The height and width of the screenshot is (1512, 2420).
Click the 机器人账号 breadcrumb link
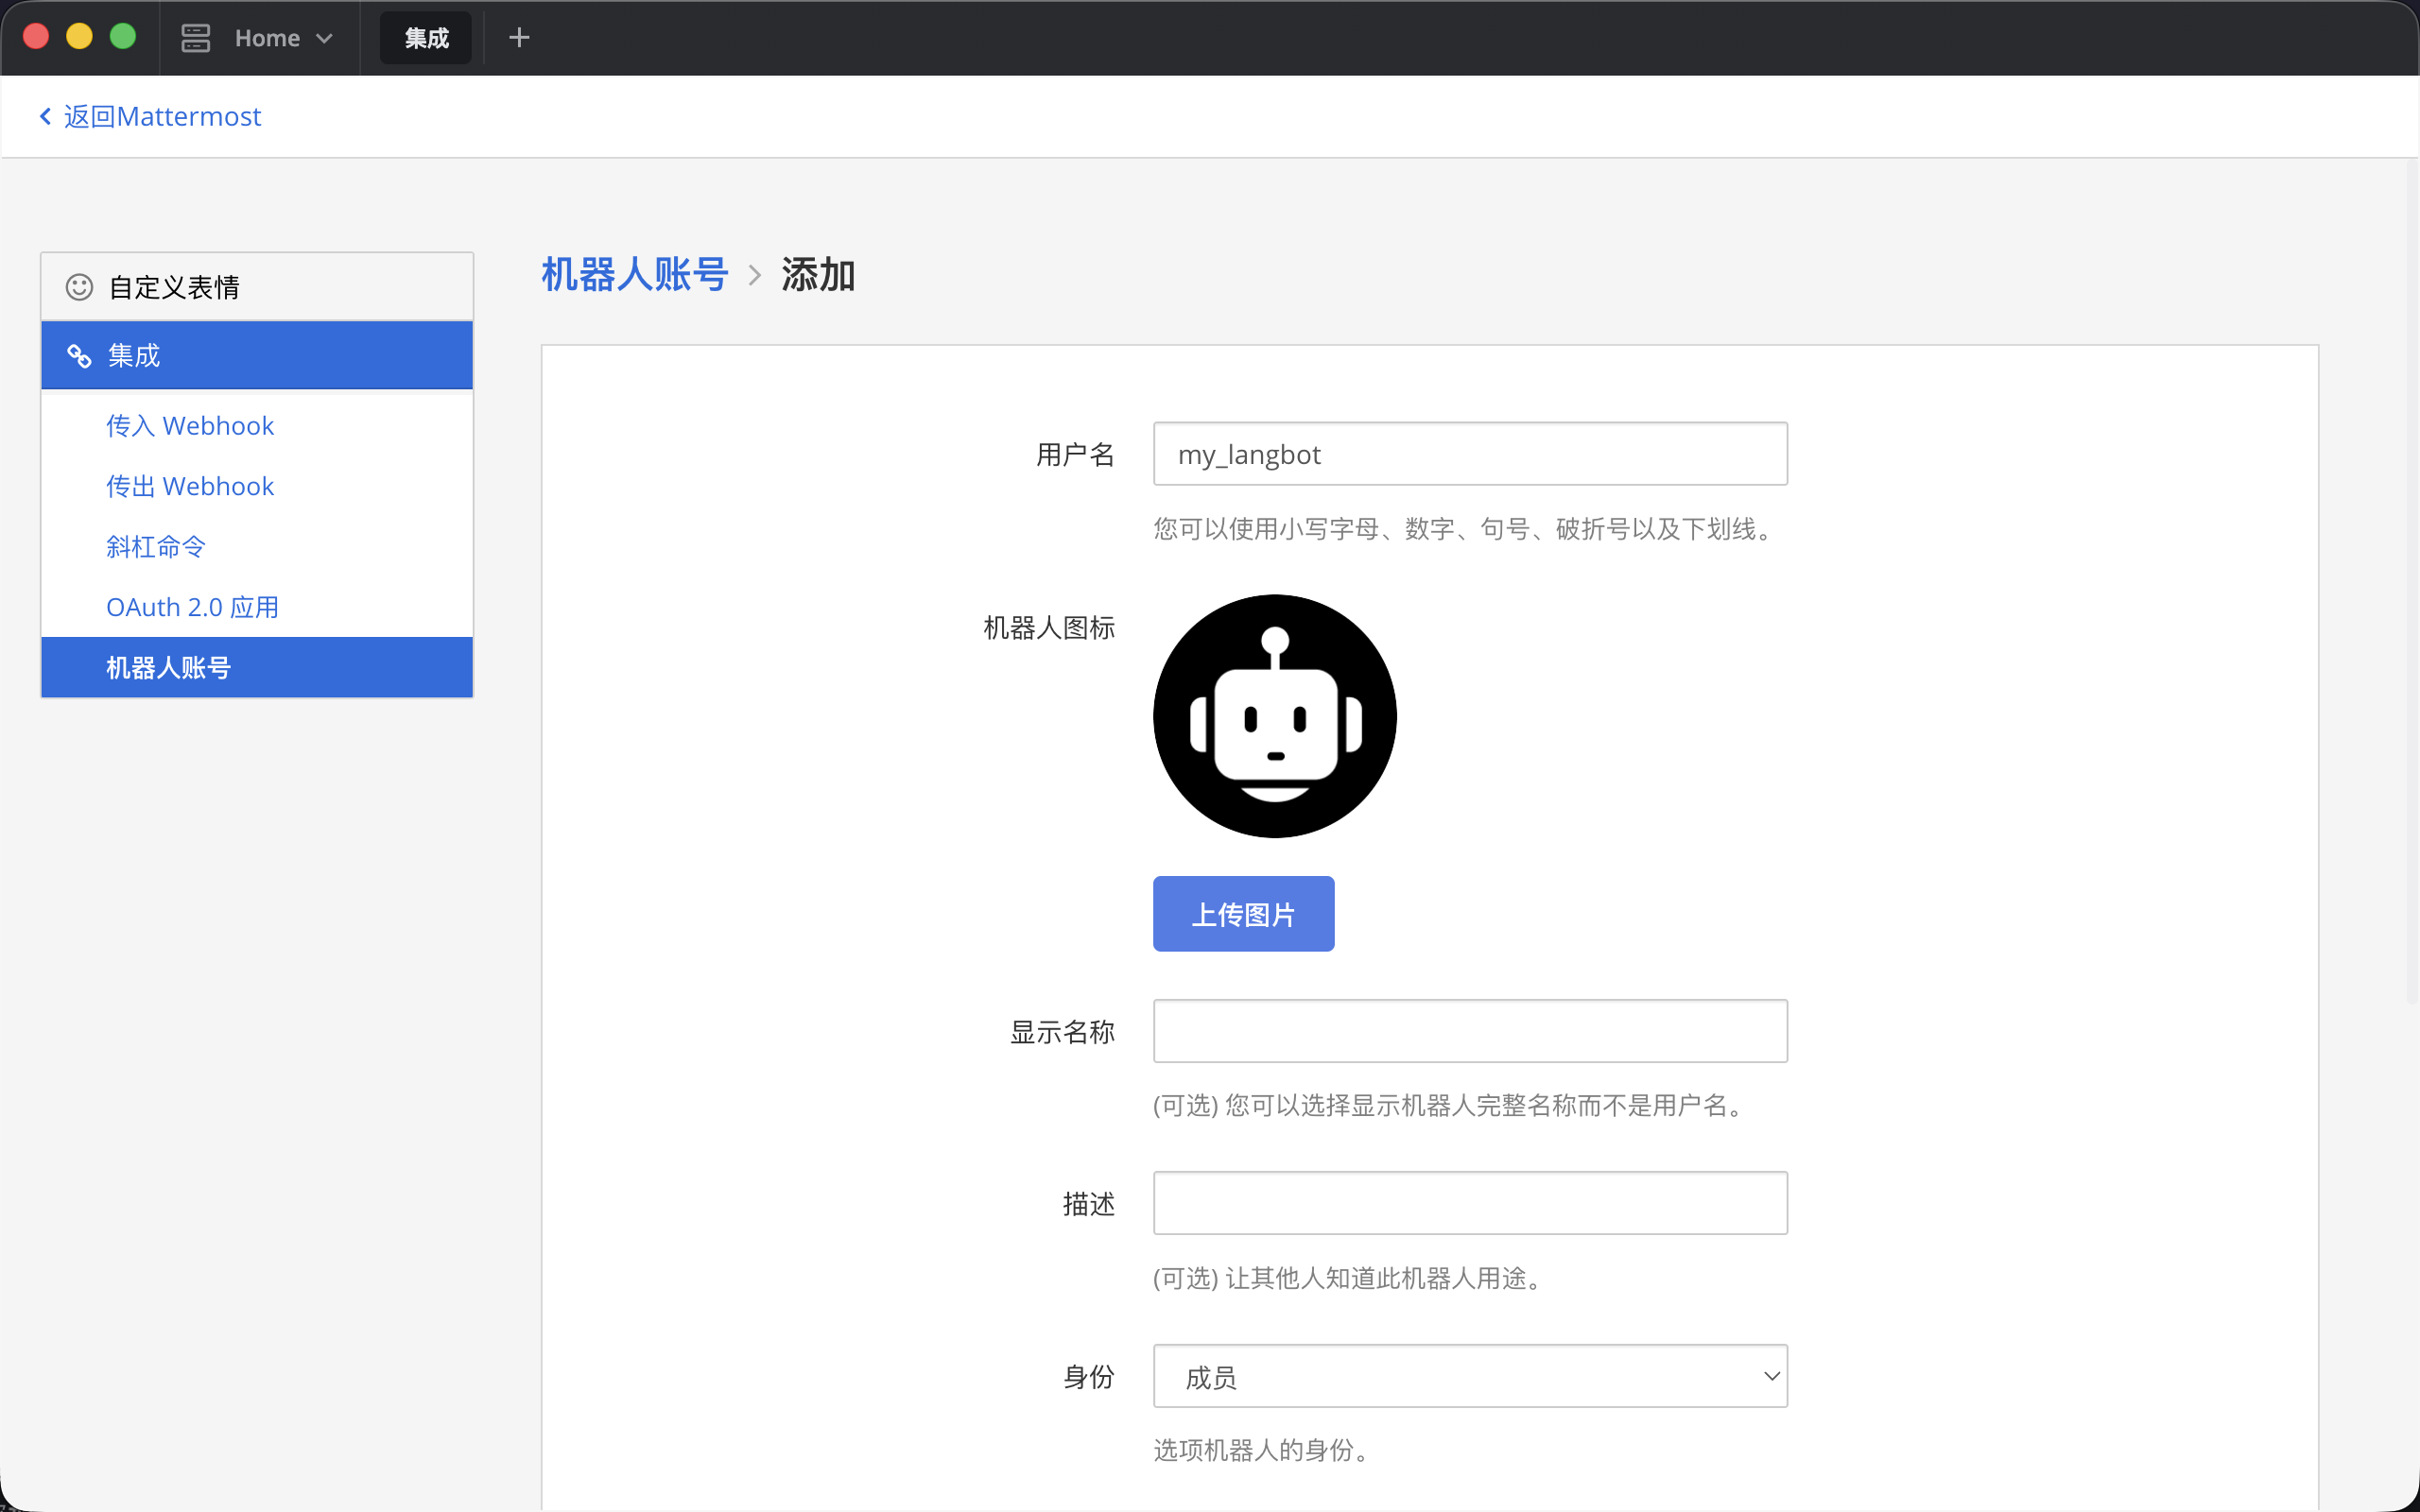tap(635, 274)
